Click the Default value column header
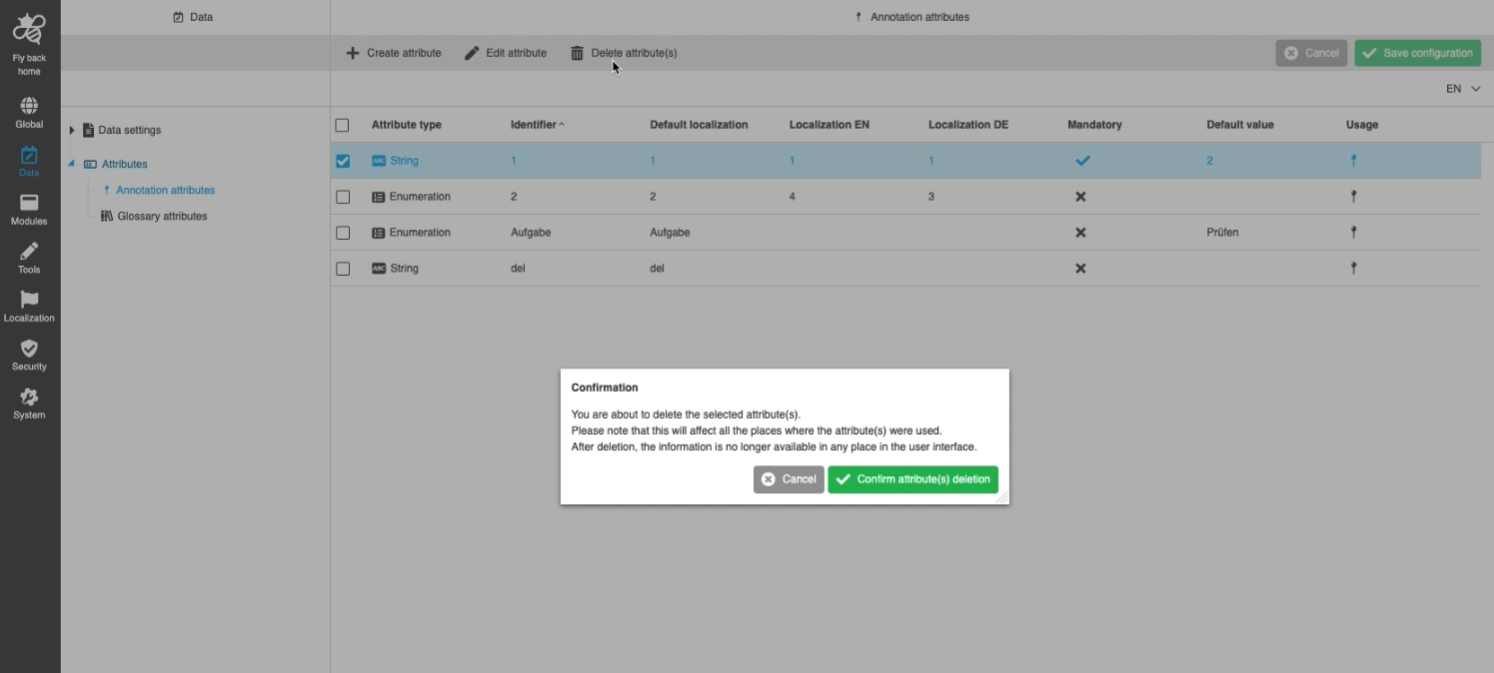The image size is (1494, 673). point(1240,125)
